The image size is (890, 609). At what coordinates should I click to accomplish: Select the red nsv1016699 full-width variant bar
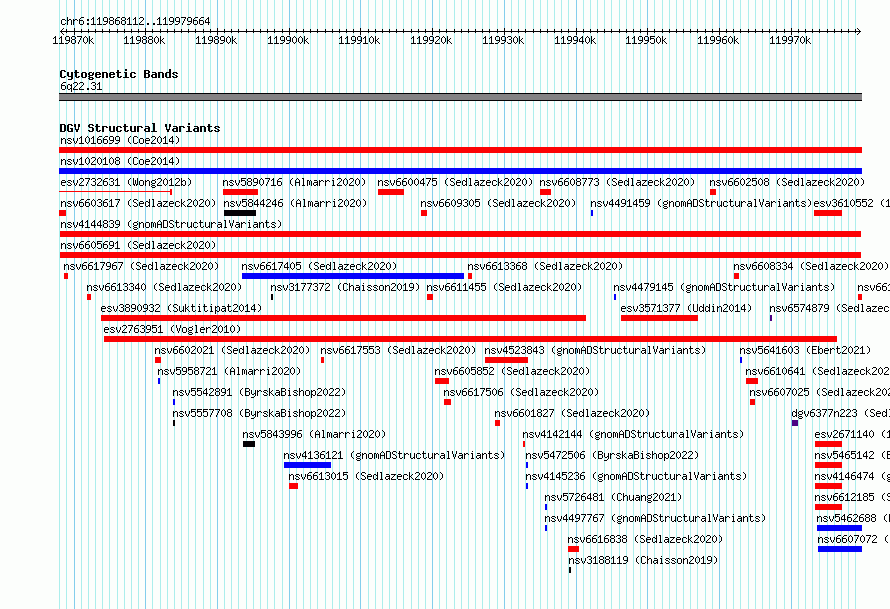coord(460,150)
